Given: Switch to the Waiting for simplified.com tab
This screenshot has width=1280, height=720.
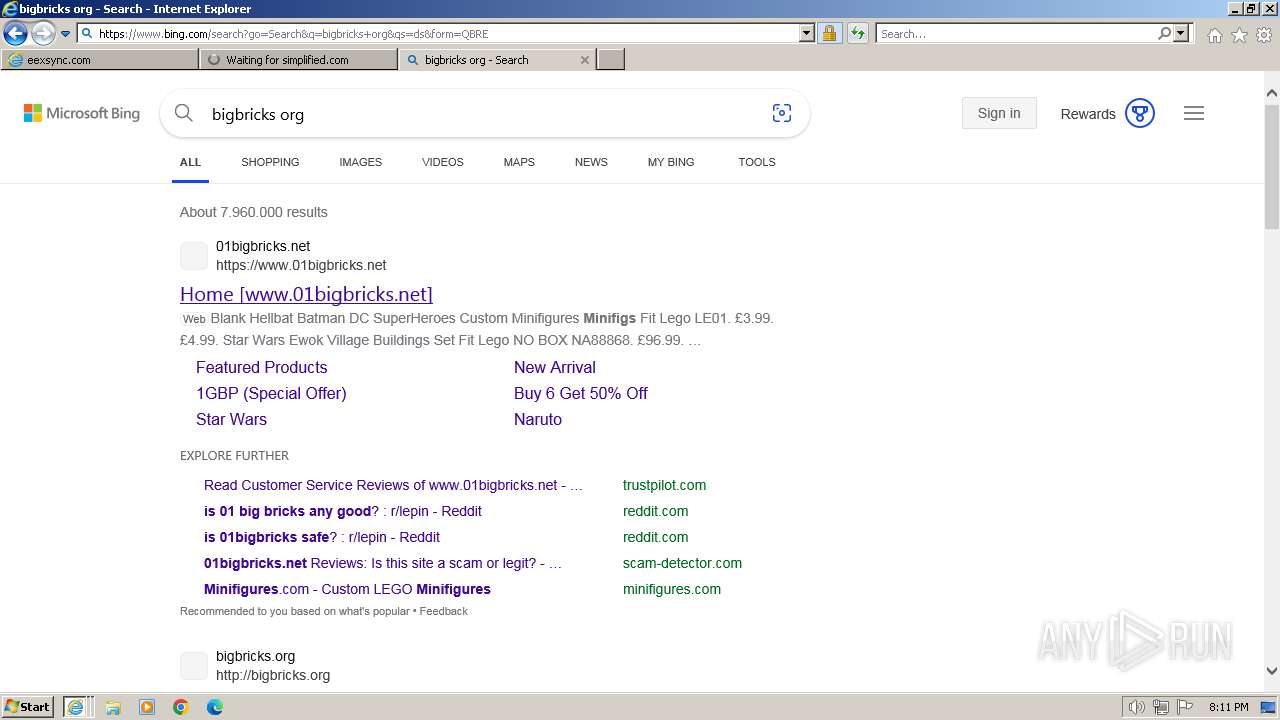Looking at the screenshot, I should pyautogui.click(x=298, y=60).
